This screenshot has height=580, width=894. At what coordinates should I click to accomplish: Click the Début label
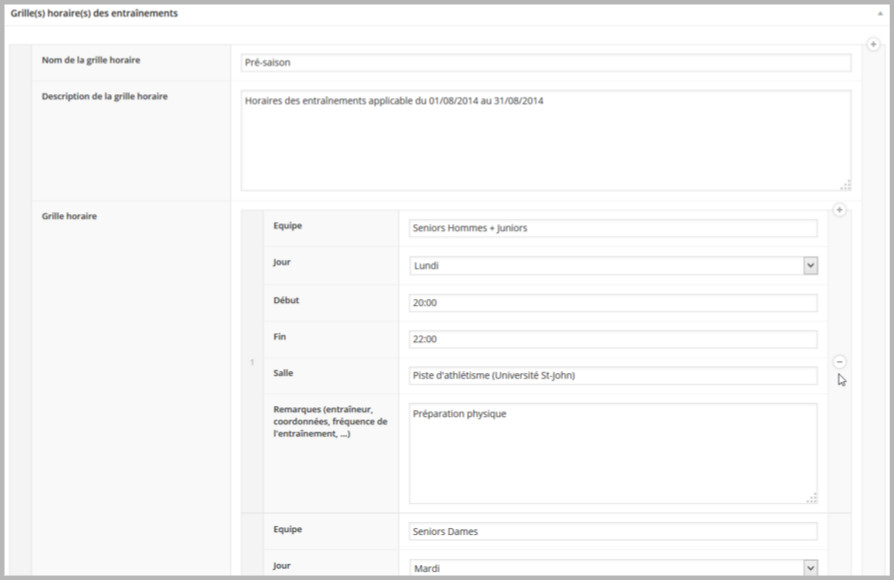pyautogui.click(x=286, y=300)
